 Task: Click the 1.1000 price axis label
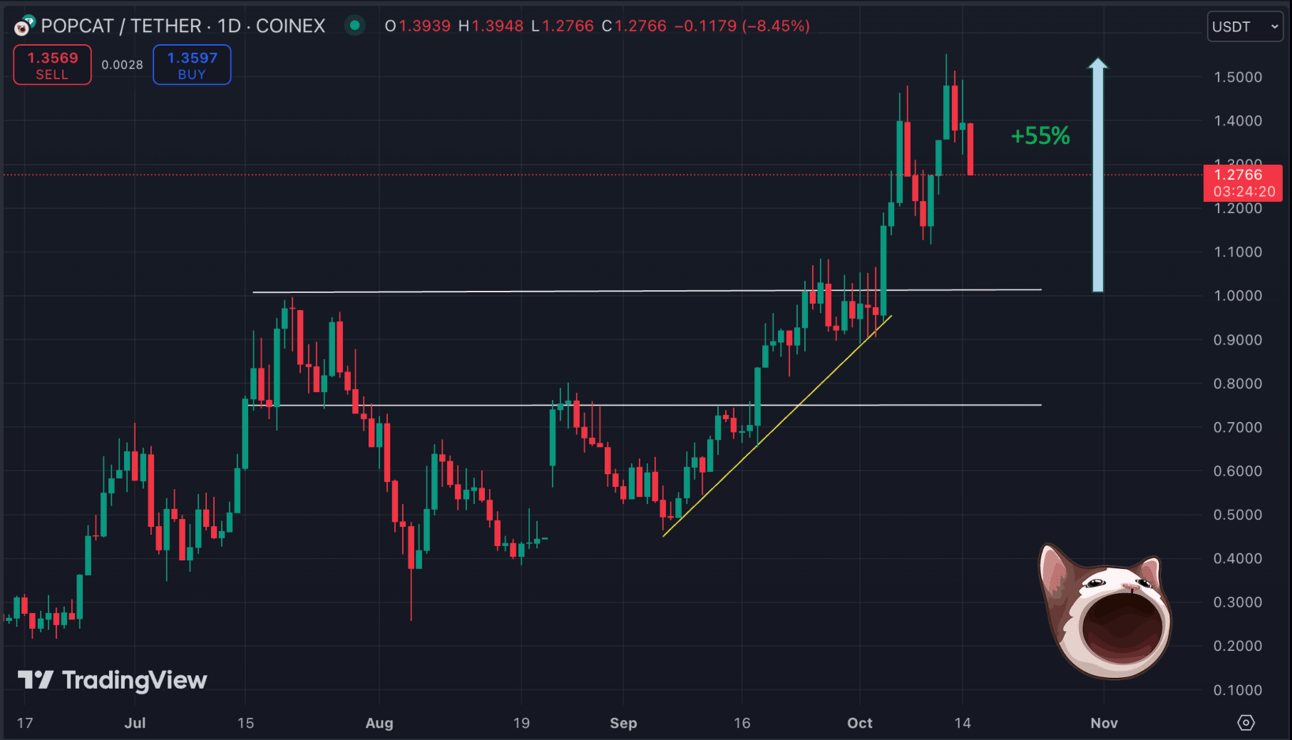(x=1237, y=252)
